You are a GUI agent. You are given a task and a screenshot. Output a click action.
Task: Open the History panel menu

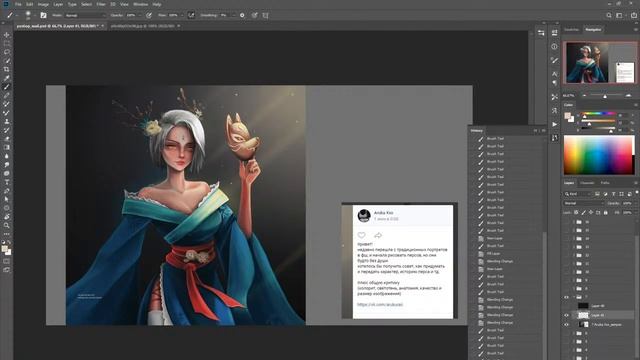point(543,131)
